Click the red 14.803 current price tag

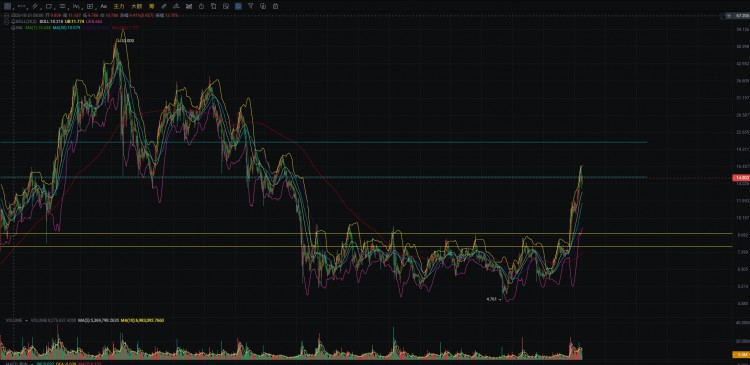(741, 178)
